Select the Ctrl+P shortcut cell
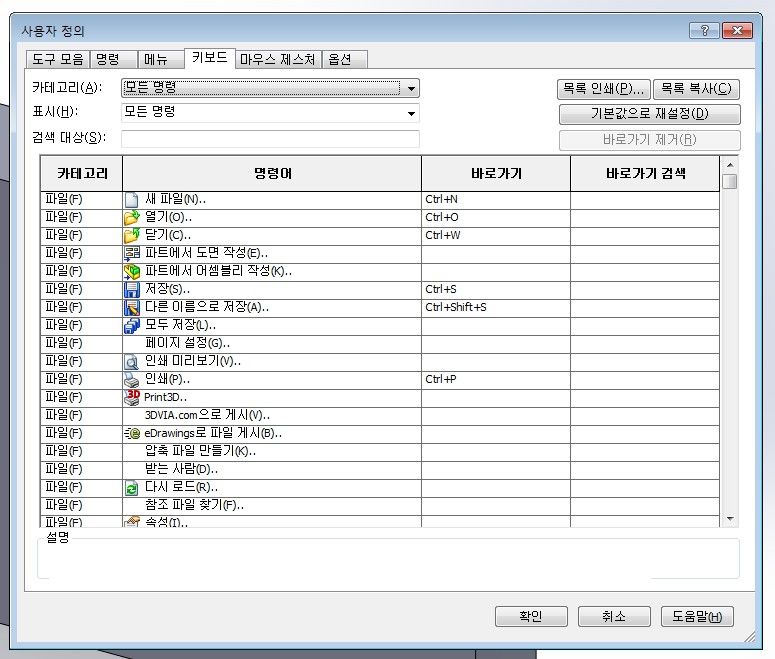This screenshot has height=659, width=775. [x=496, y=379]
